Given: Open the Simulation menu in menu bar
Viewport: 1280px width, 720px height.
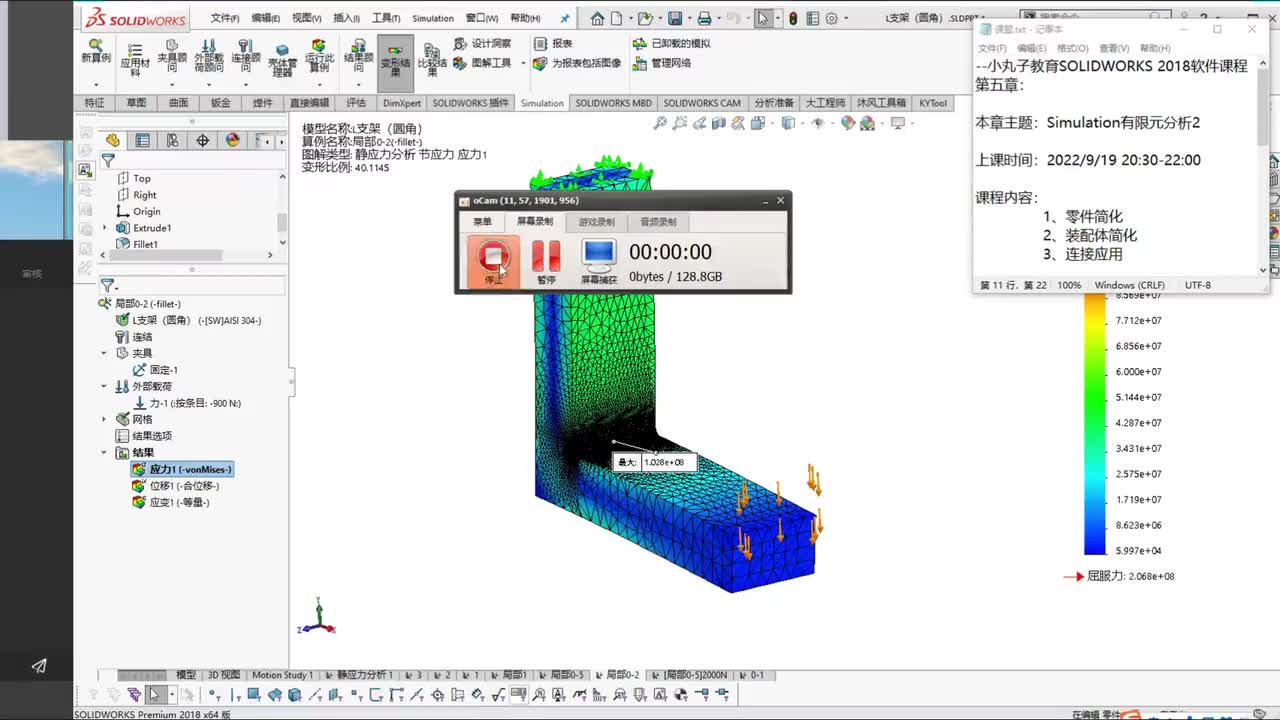Looking at the screenshot, I should point(433,18).
